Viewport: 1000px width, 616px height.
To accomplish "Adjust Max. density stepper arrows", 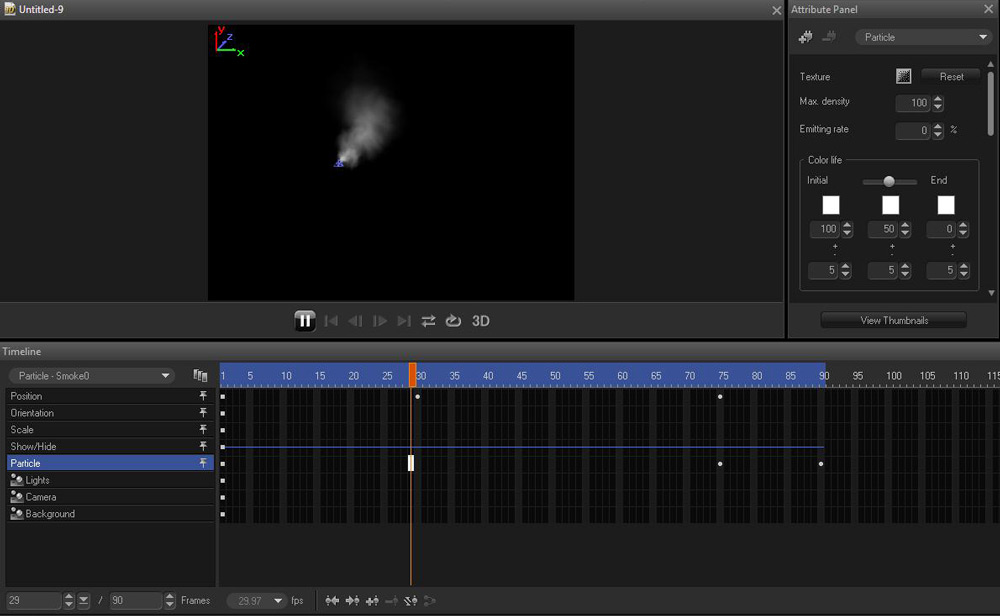I will 938,103.
